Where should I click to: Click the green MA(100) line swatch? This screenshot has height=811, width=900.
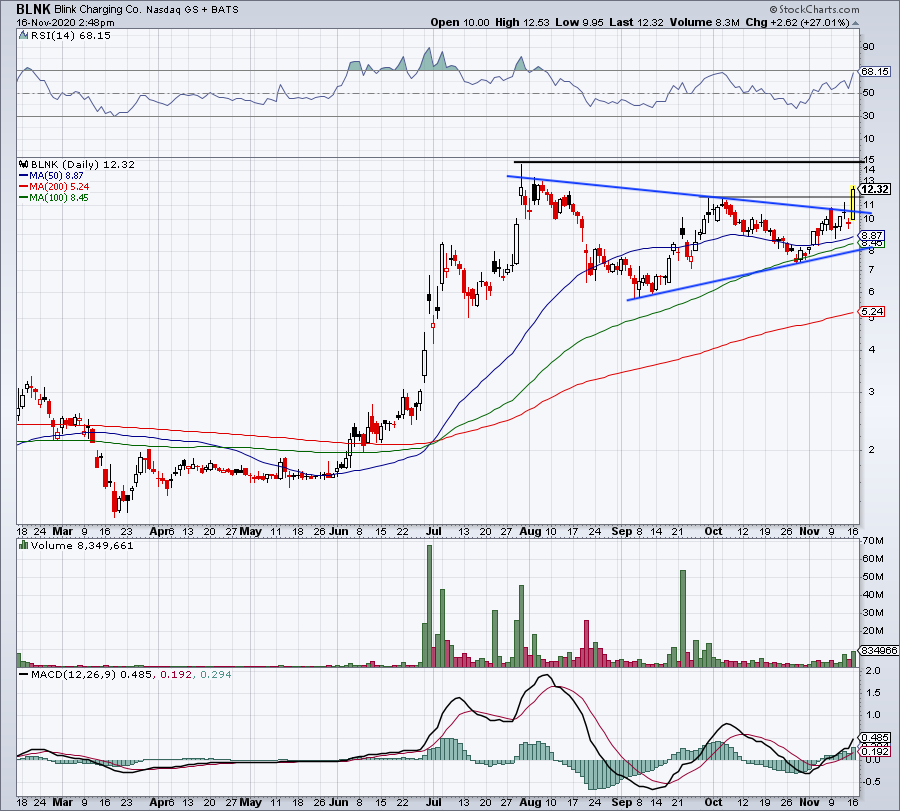coord(24,198)
